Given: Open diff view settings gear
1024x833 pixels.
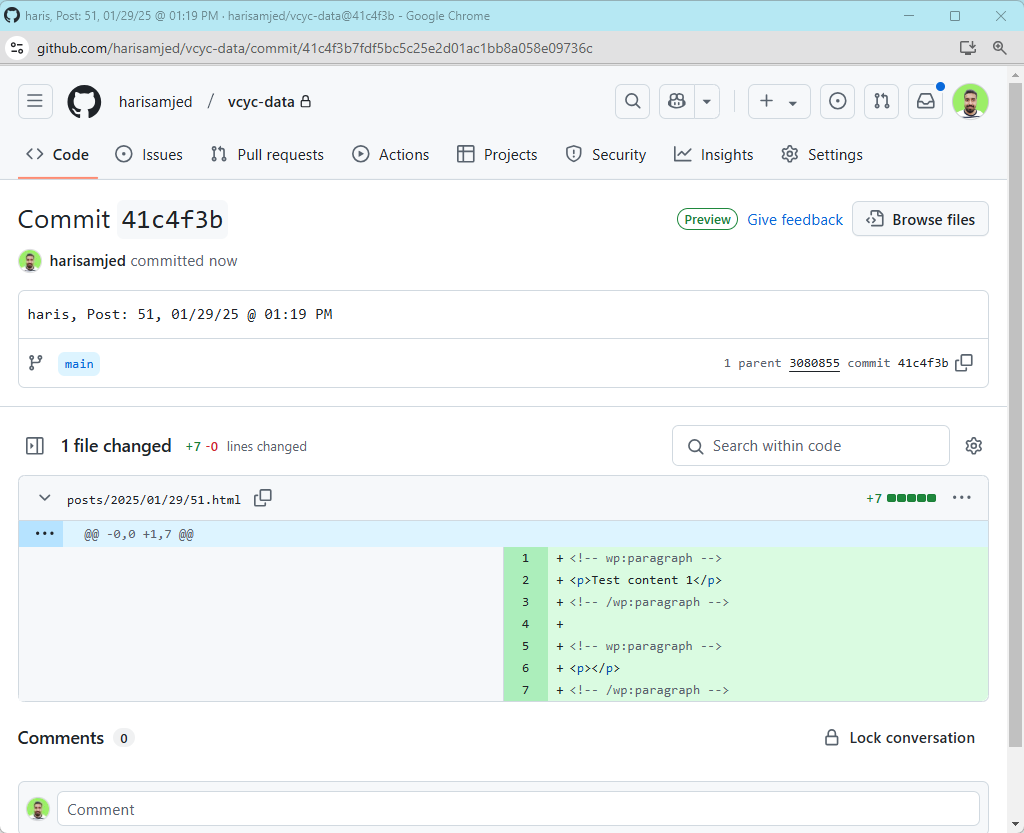Looking at the screenshot, I should [x=974, y=446].
